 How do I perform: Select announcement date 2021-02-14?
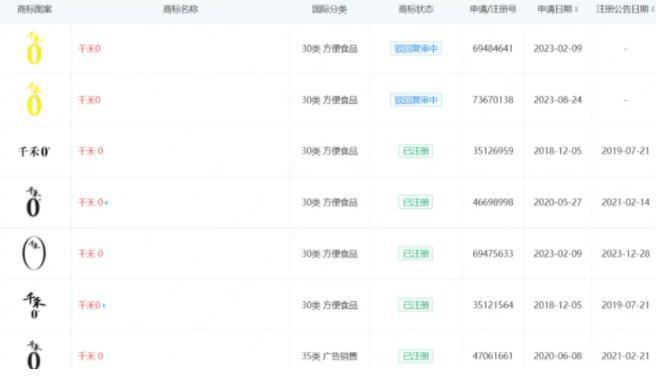(x=625, y=202)
